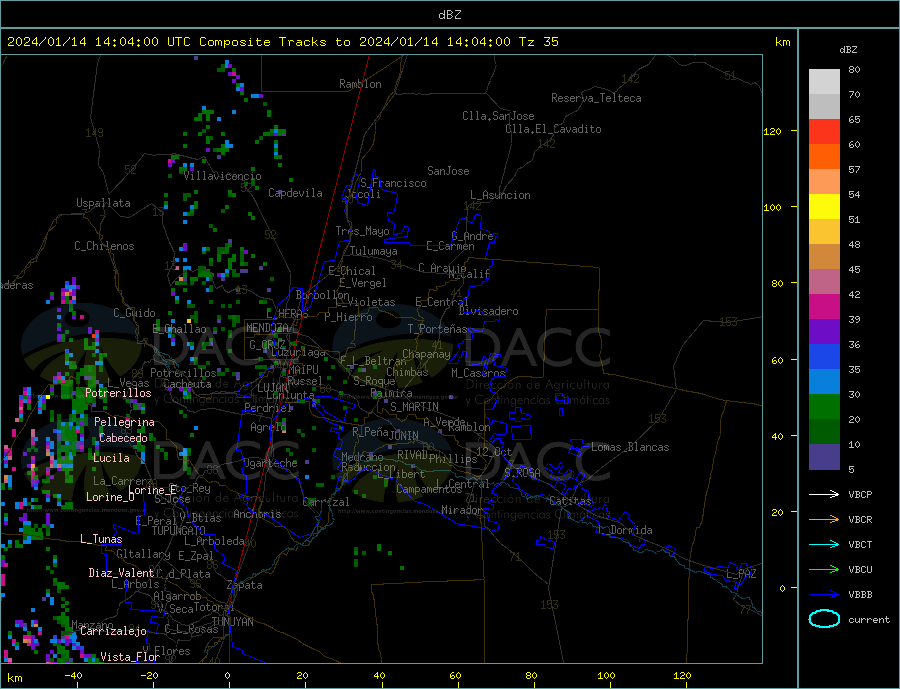
Task: Click the 'C_Chilenos' map label
Action: 104,246
